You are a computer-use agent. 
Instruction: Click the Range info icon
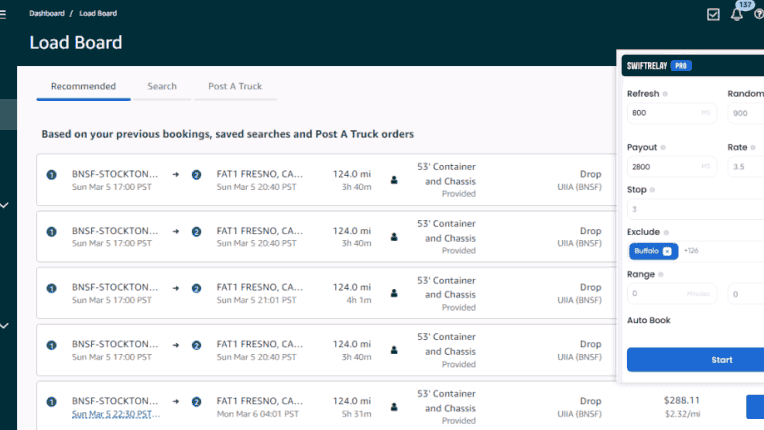pos(661,275)
